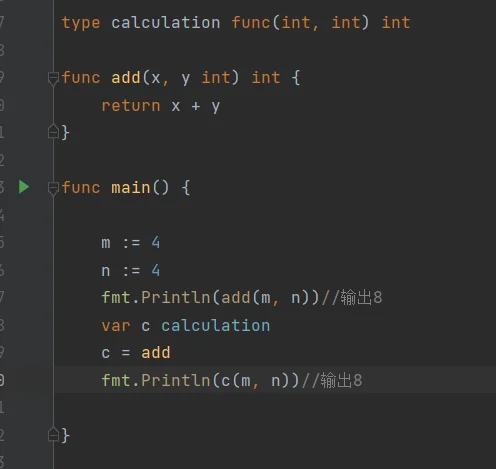Click the empty line above closing brace

(x=275, y=407)
